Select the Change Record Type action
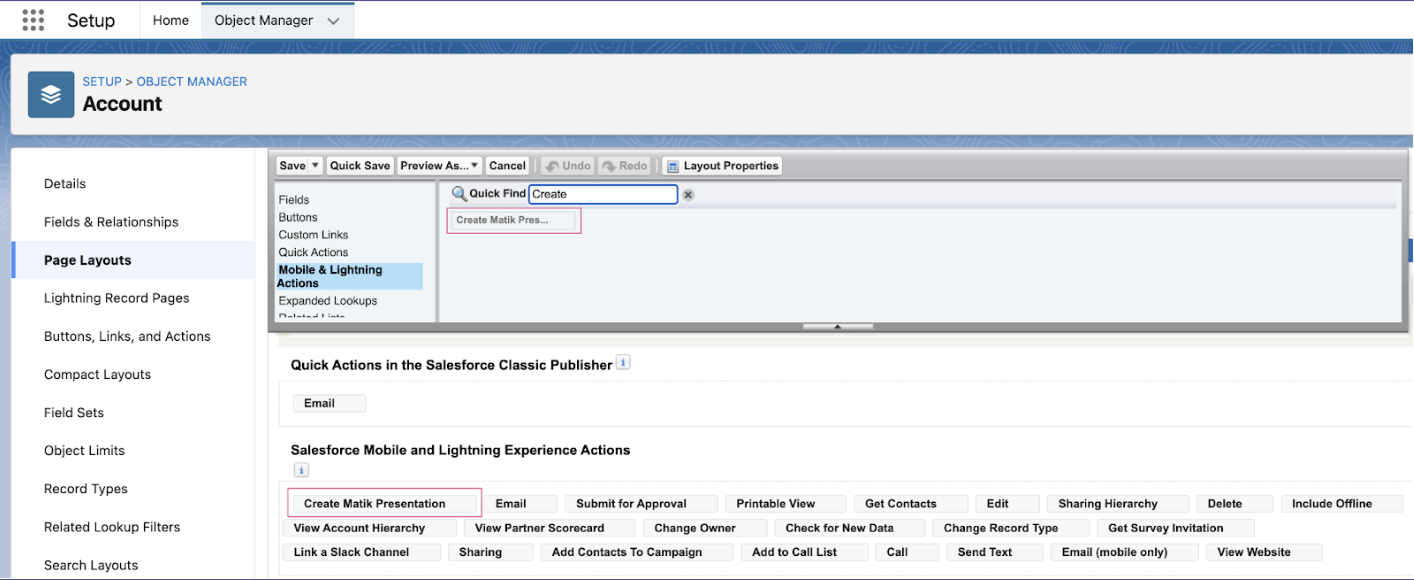This screenshot has width=1414, height=580. click(1011, 528)
